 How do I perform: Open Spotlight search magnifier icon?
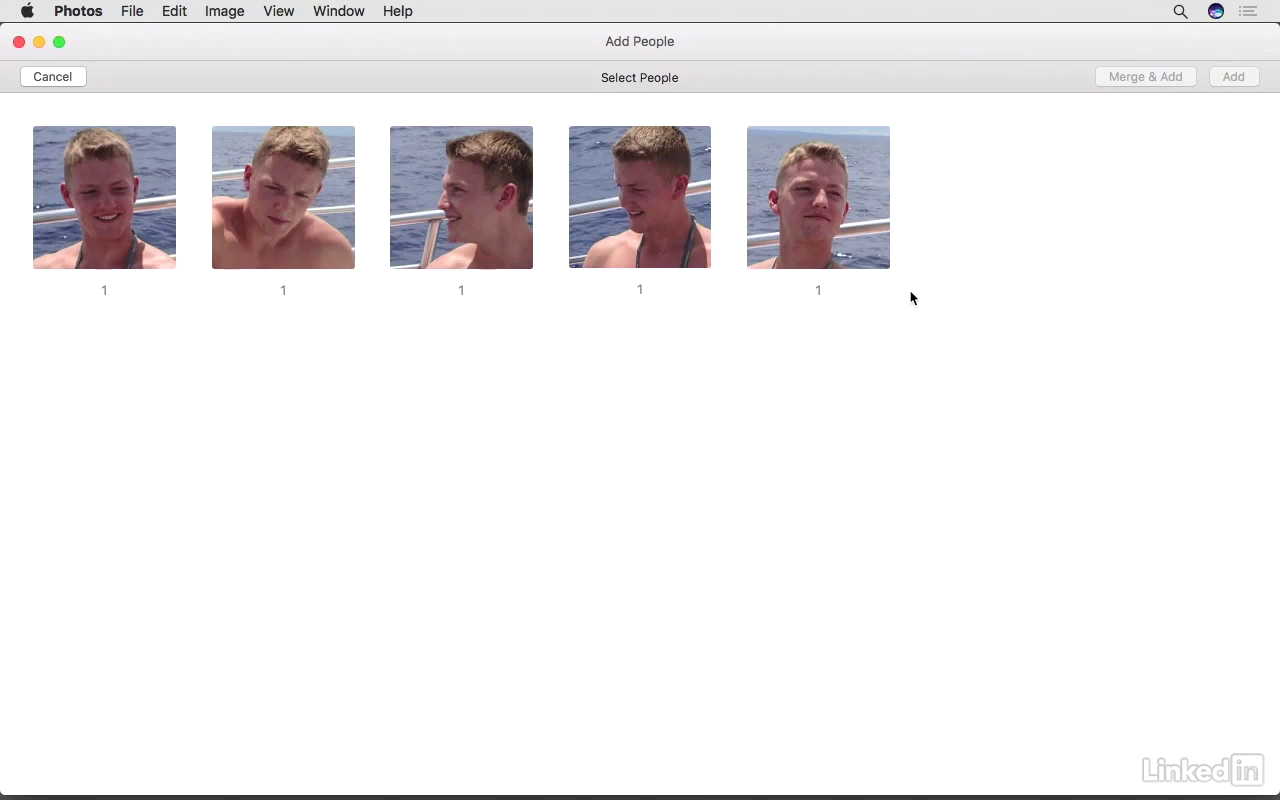click(1180, 11)
